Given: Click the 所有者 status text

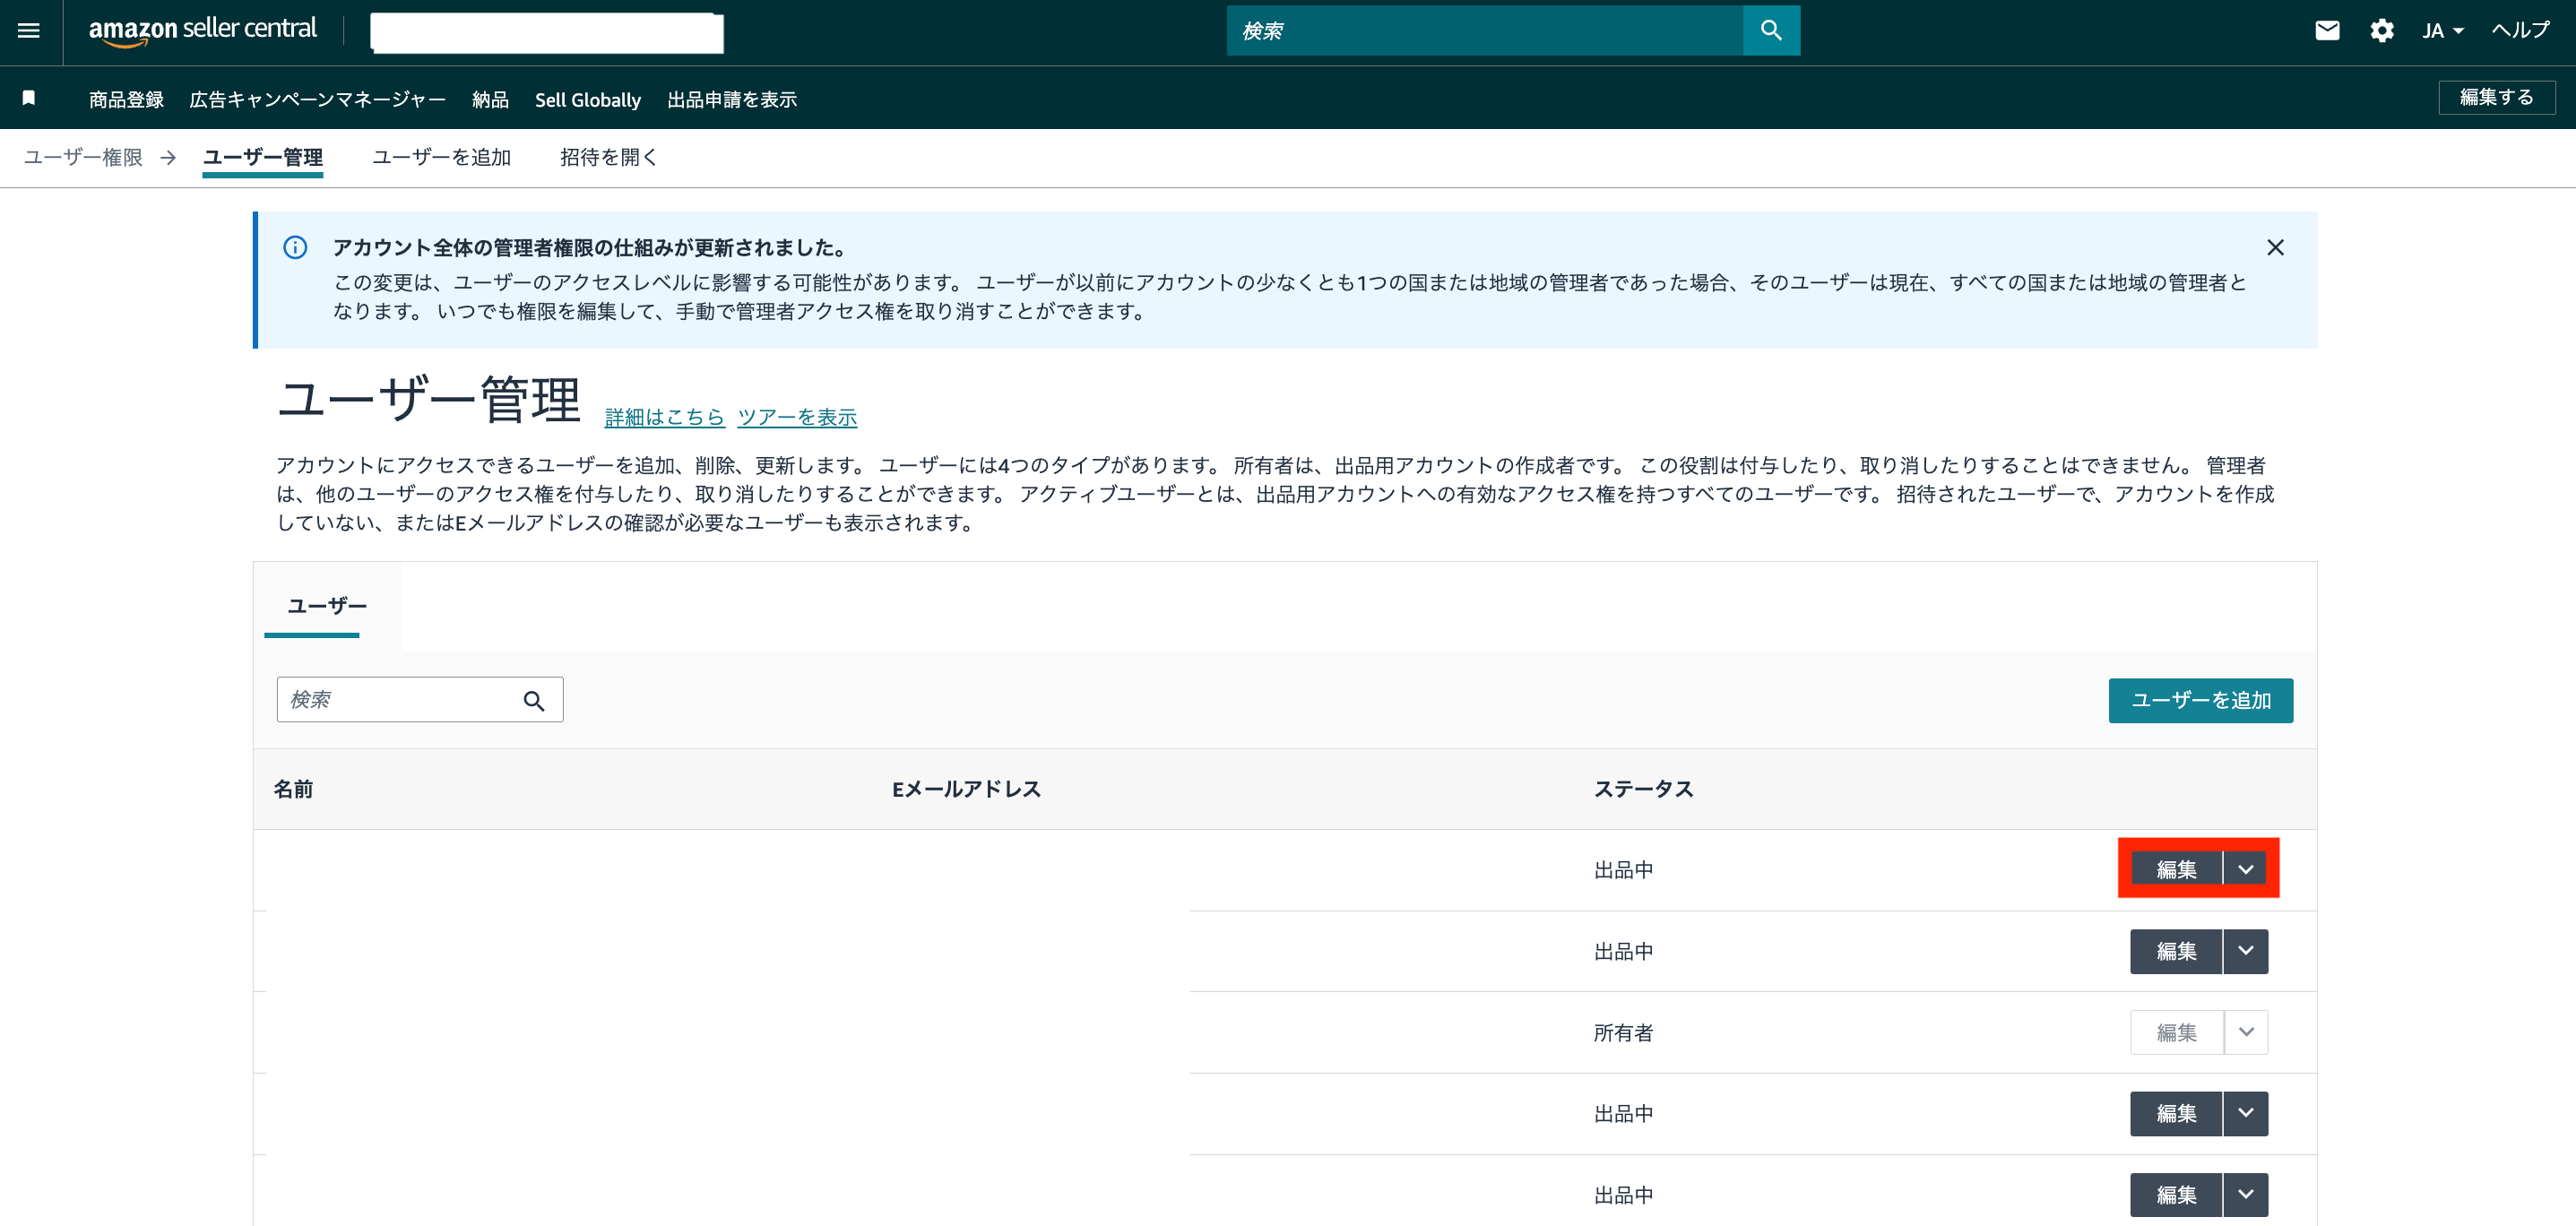Looking at the screenshot, I should pos(1623,1033).
